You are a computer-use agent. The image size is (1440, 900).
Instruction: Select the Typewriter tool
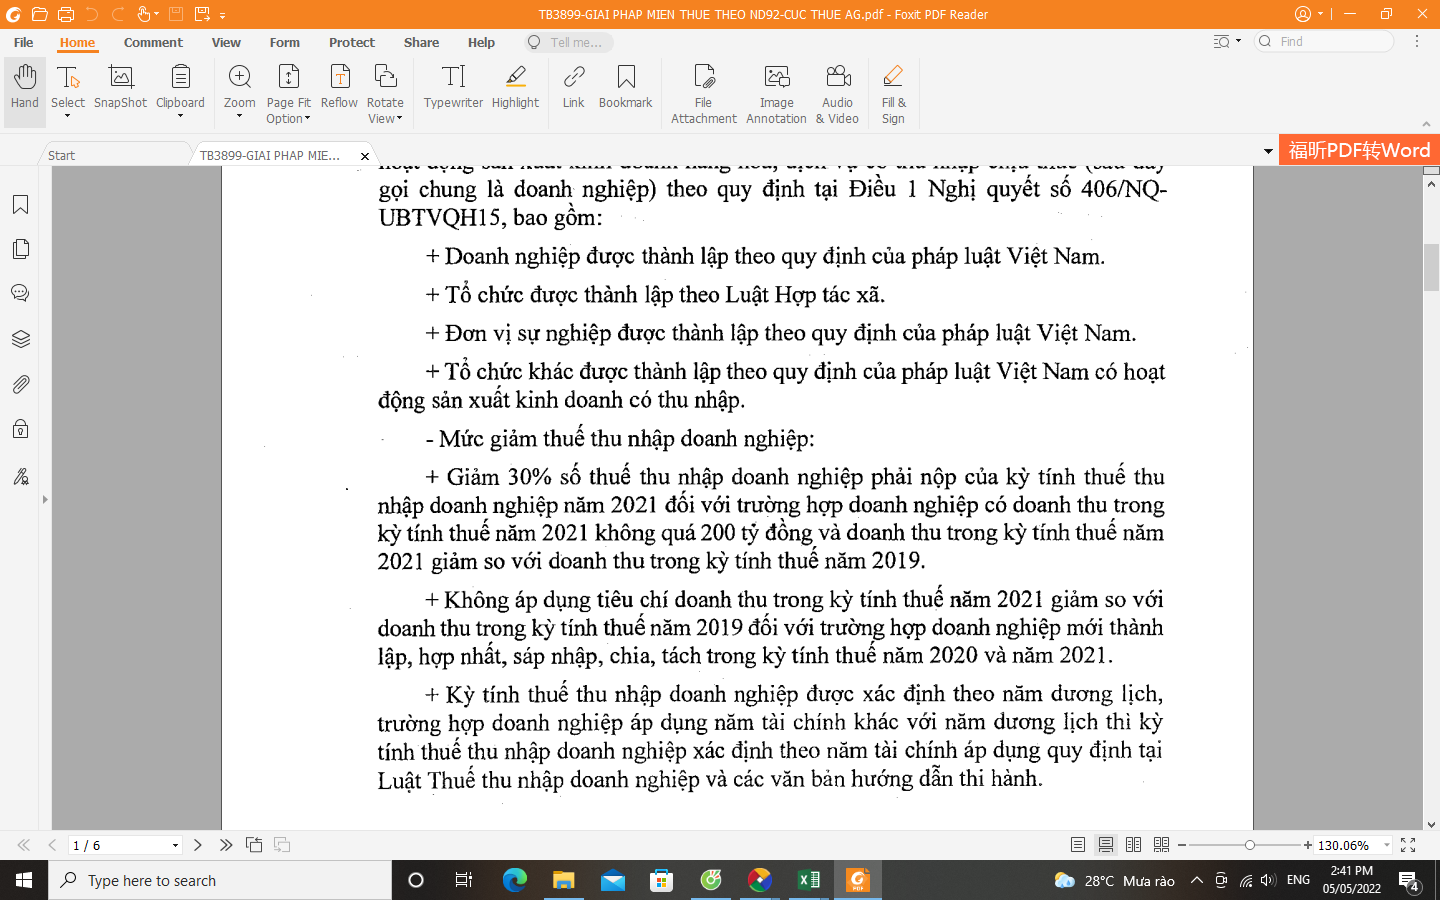click(453, 88)
